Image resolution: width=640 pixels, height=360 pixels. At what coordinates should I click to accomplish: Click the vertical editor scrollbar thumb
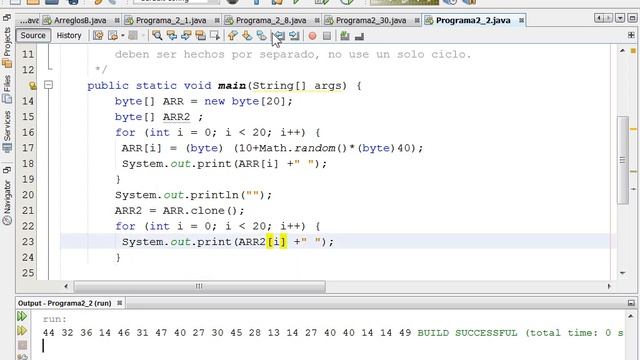tap(622, 160)
